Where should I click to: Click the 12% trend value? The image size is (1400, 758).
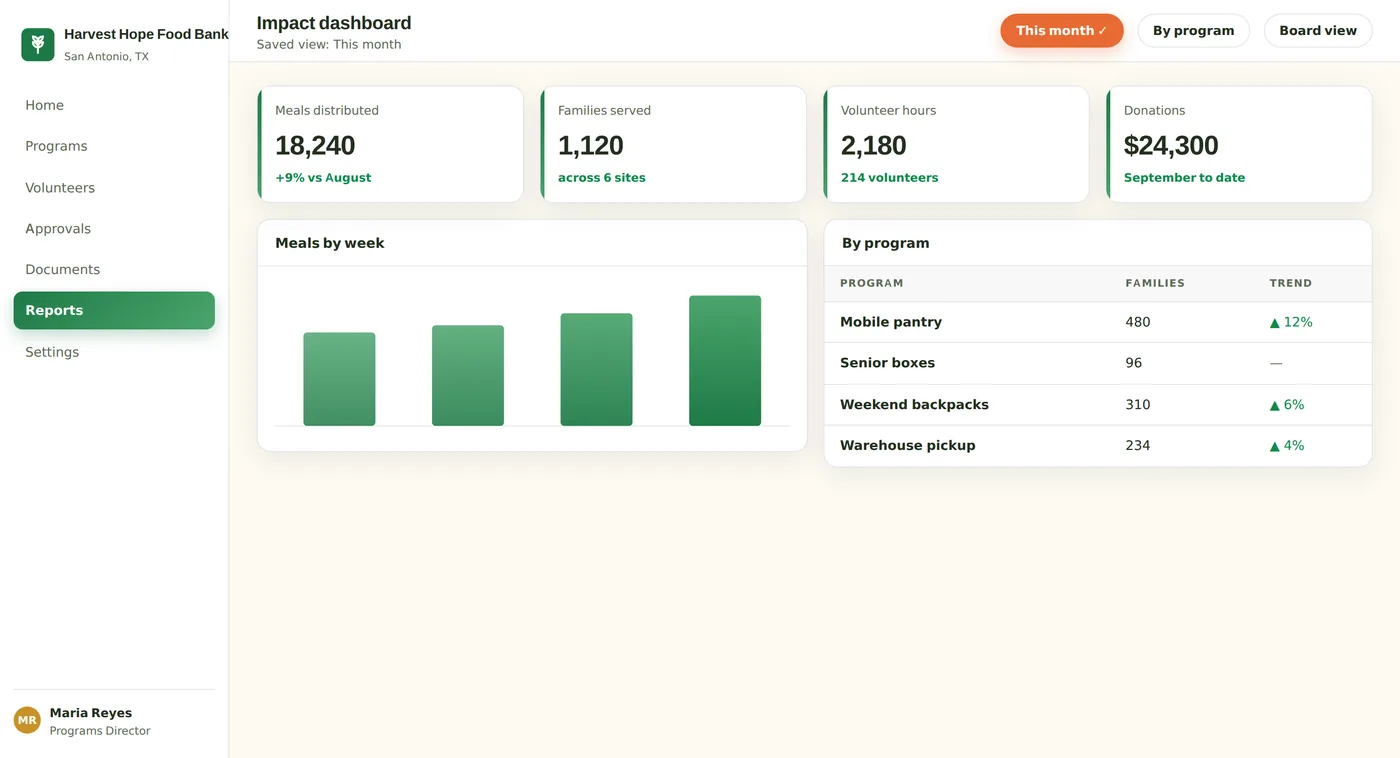[1291, 322]
